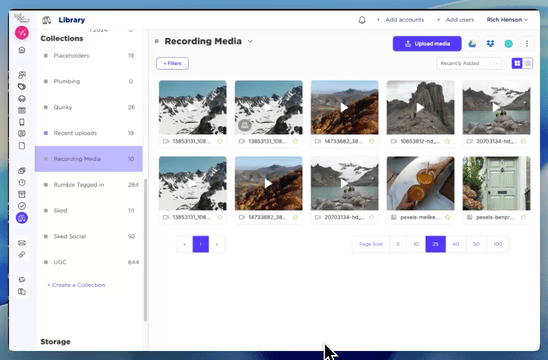Open the + Filters button
The width and height of the screenshot is (548, 360).
coord(172,63)
